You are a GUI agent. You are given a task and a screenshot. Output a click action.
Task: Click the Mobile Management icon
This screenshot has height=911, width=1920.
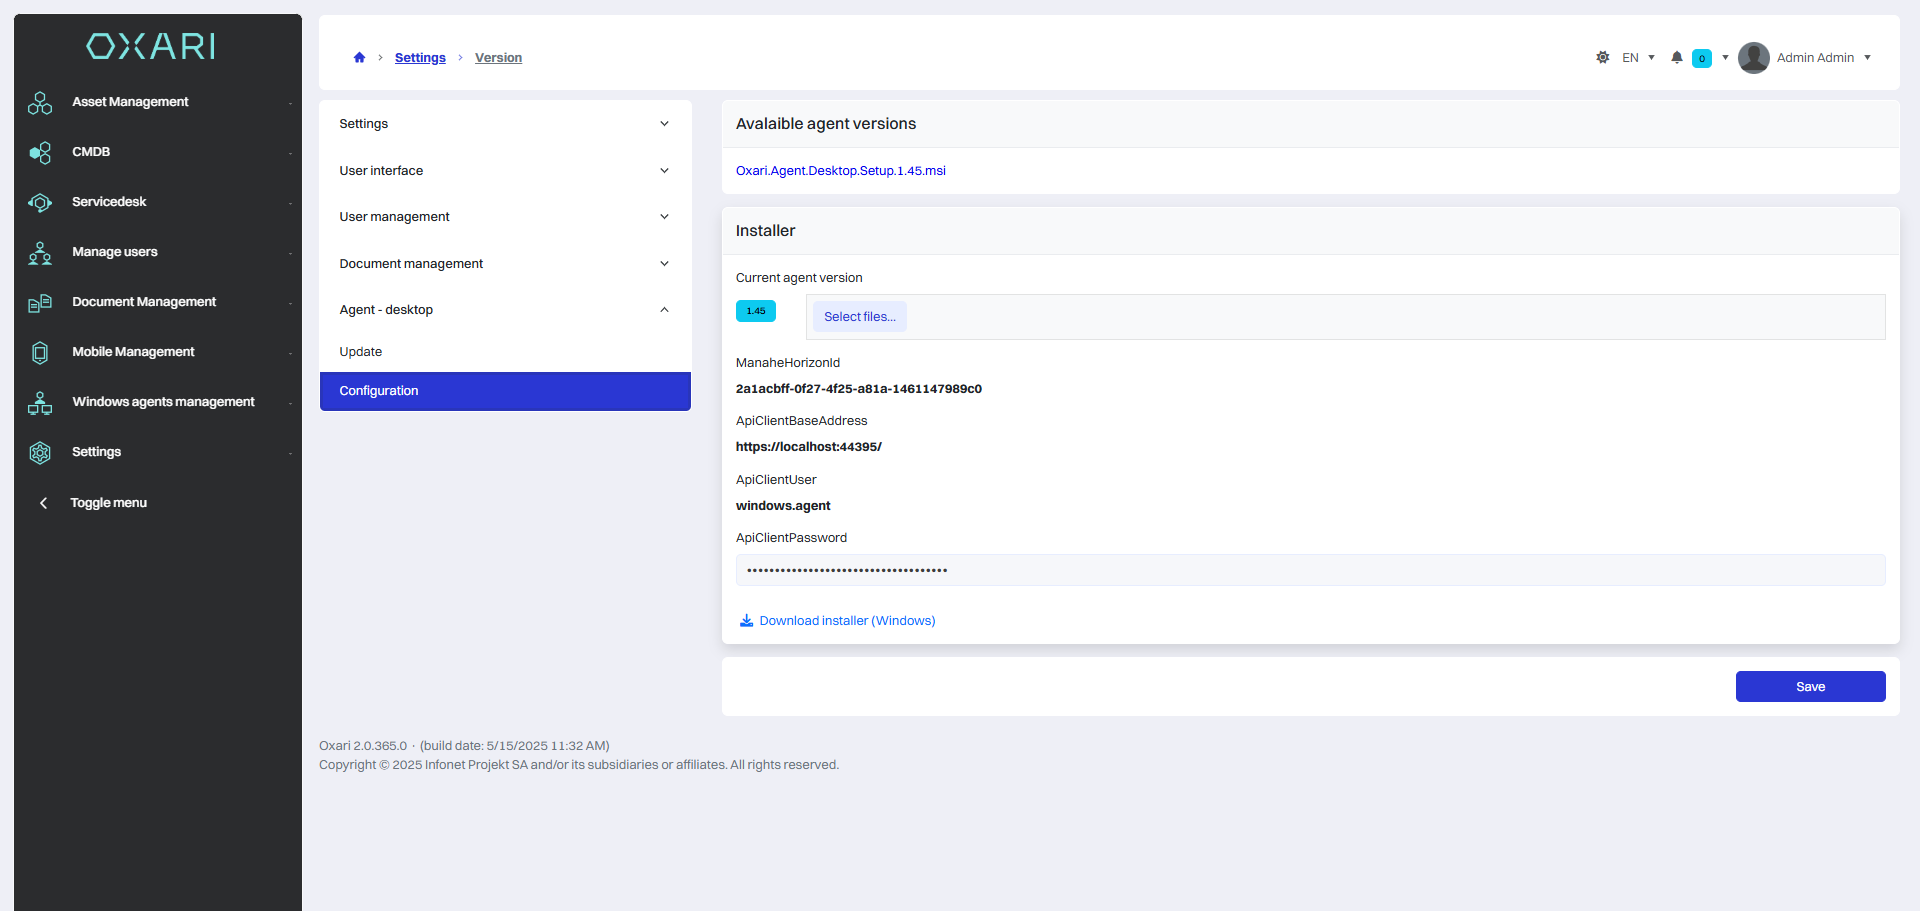[40, 353]
